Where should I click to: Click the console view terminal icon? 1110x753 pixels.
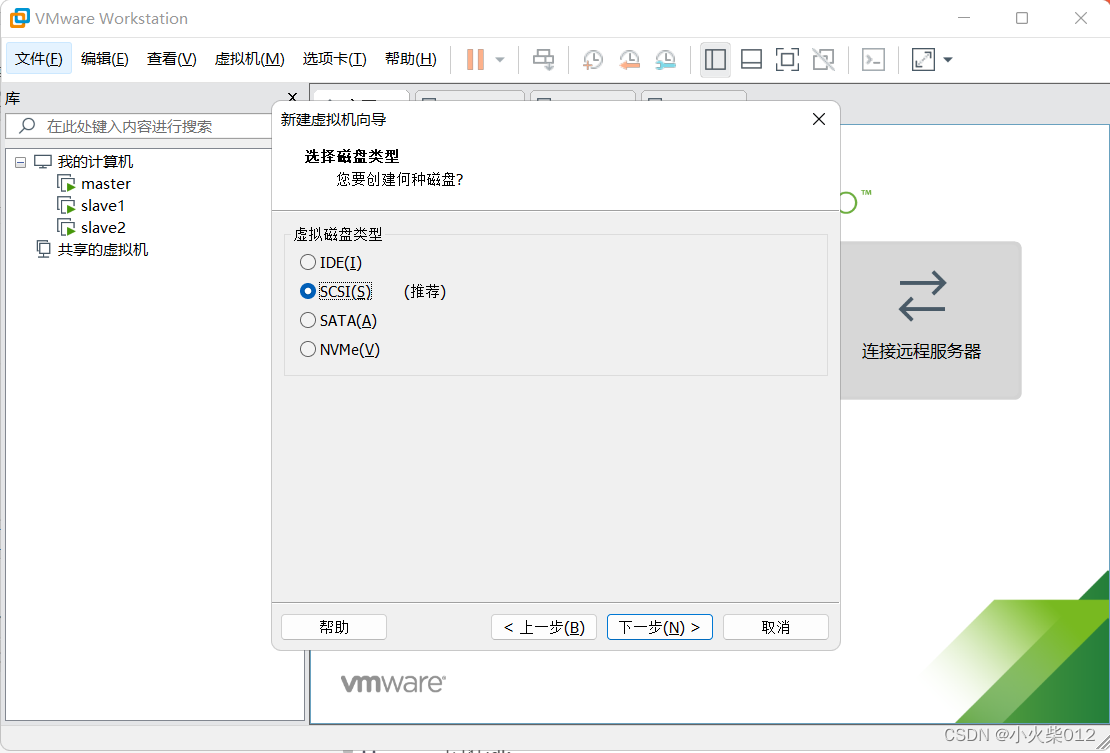874,59
